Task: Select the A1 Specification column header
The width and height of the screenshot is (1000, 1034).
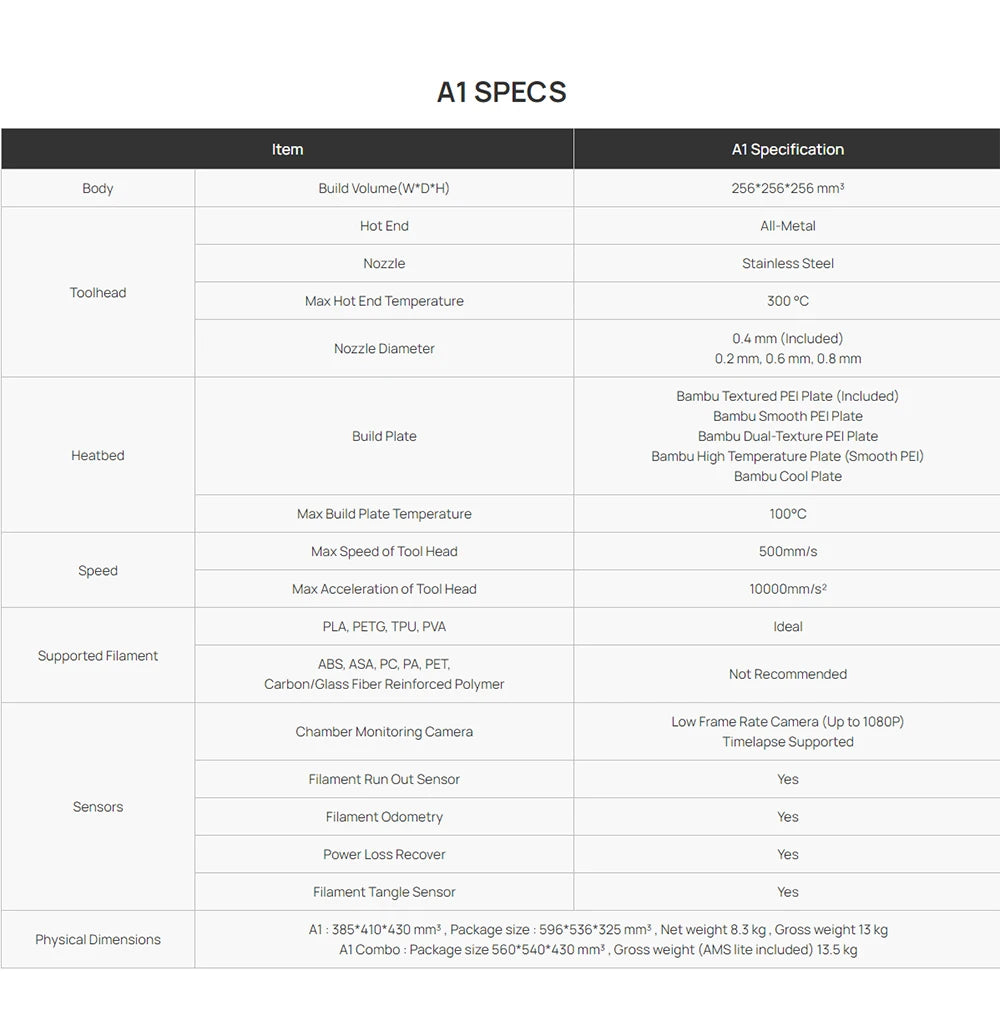Action: pos(787,149)
